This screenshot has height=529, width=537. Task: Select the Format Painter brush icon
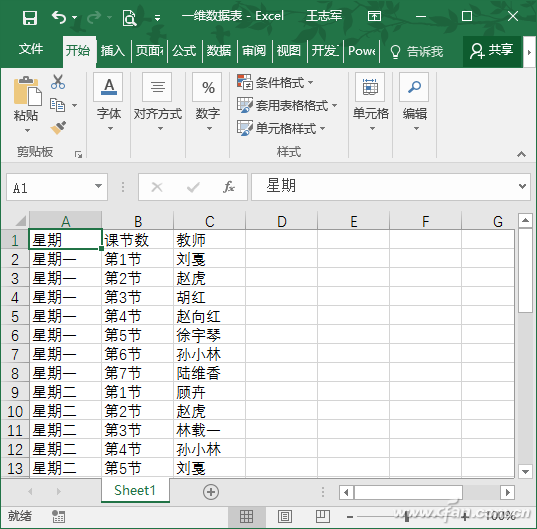[x=58, y=128]
